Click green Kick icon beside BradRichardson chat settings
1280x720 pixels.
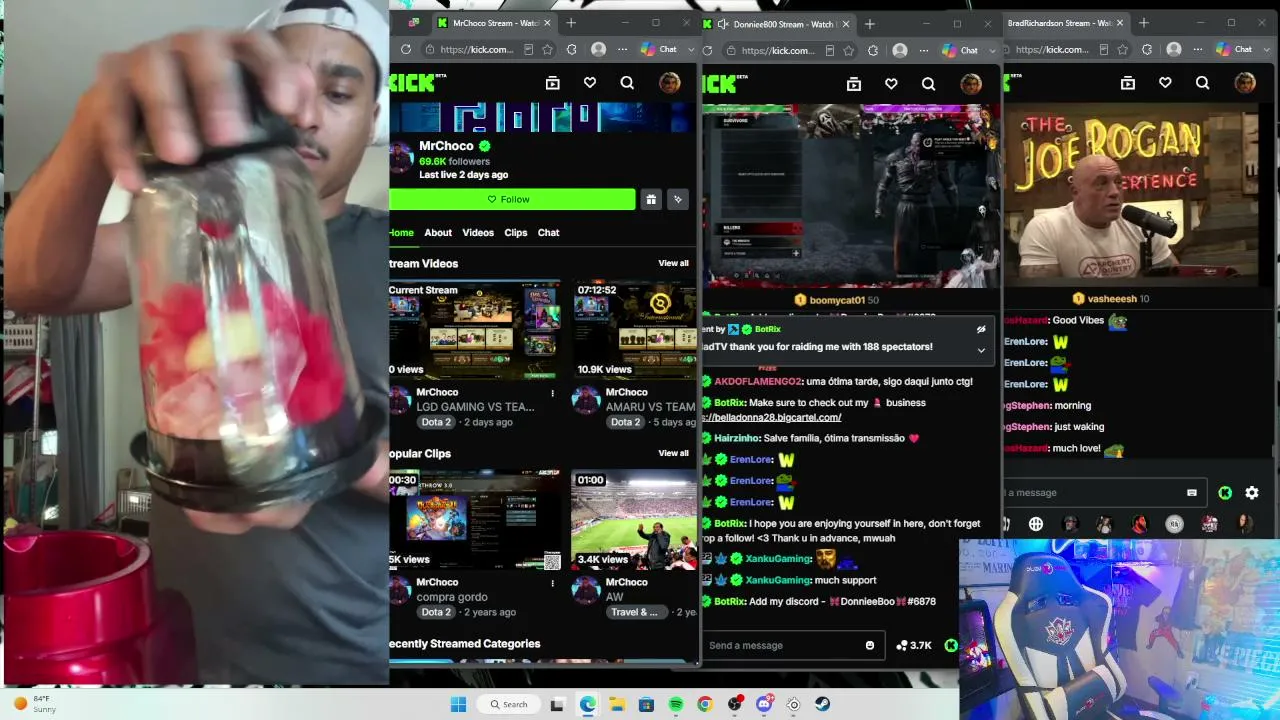pyautogui.click(x=1225, y=493)
